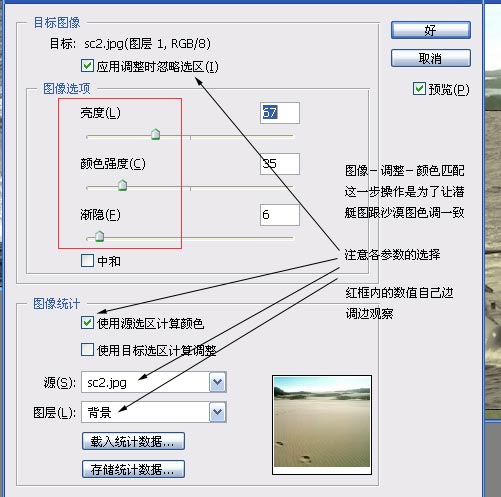The height and width of the screenshot is (497, 501).
Task: Click the 源 combo box showing sc2.jpg
Action: coord(154,382)
